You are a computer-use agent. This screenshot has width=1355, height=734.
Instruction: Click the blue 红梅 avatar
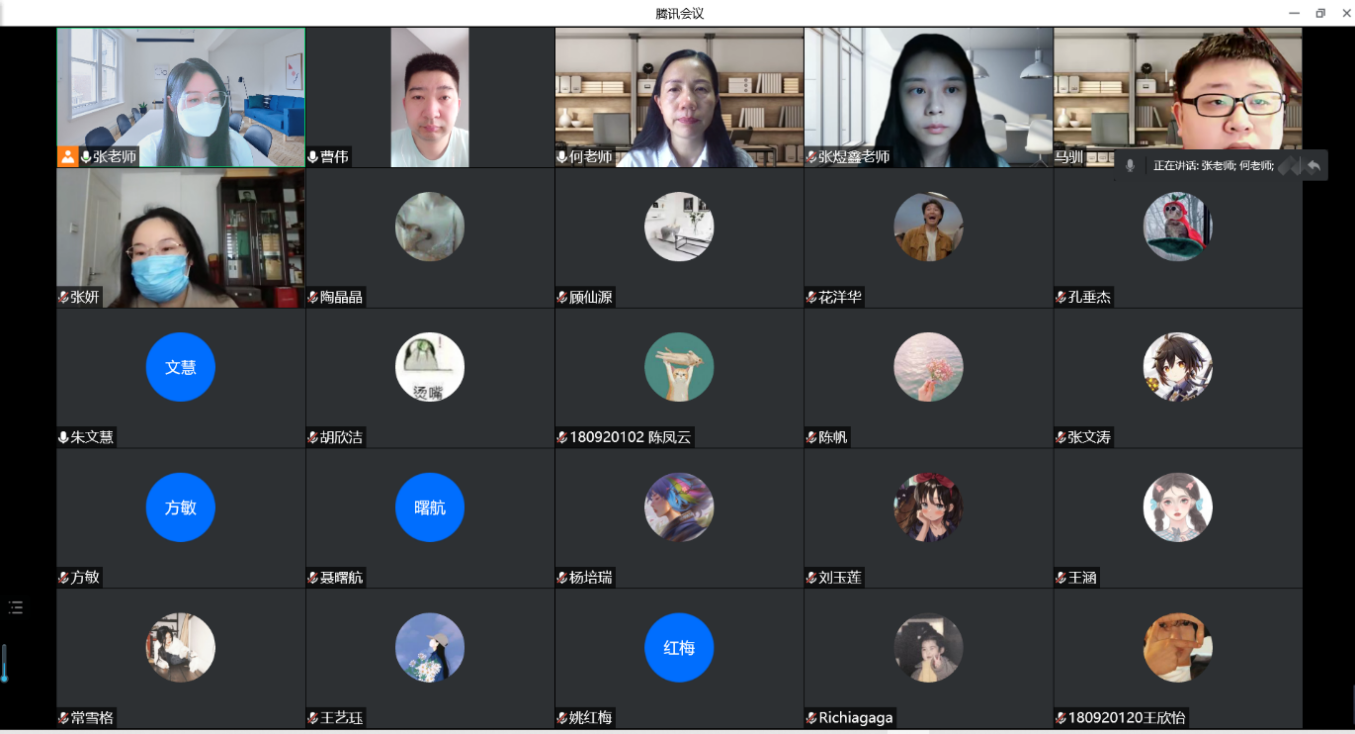[679, 647]
